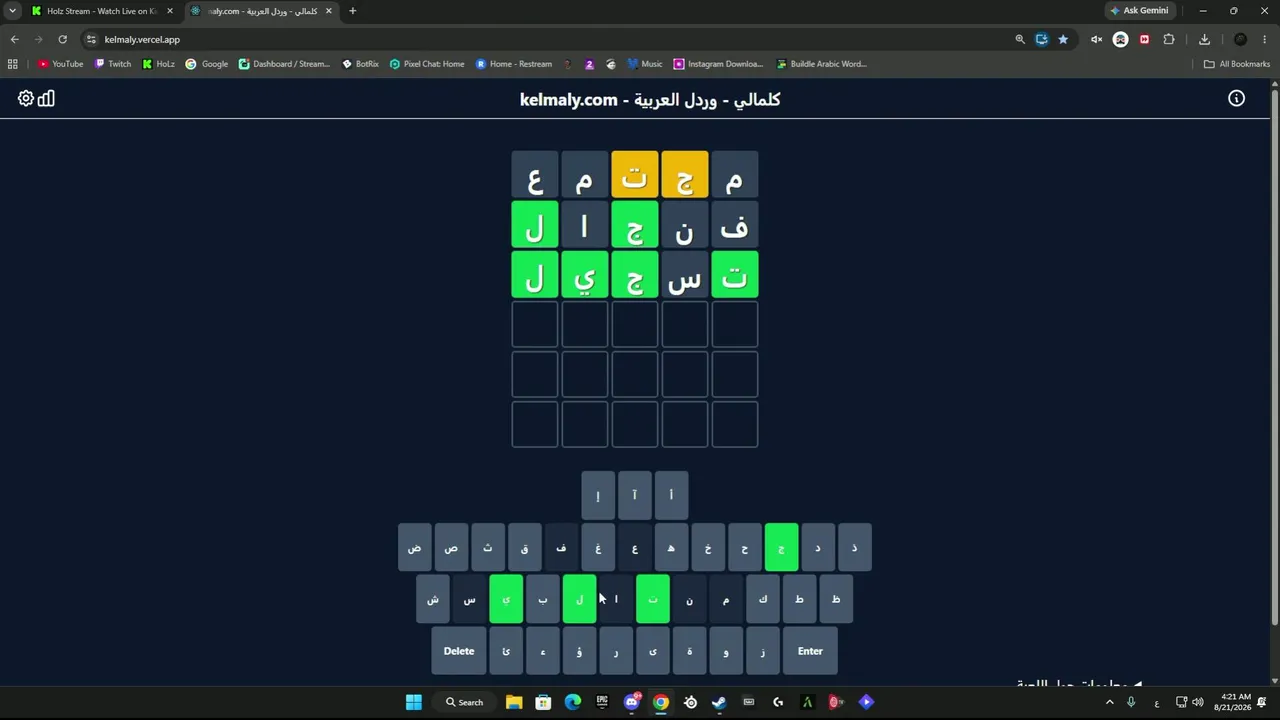Tap the آ key in the top row
The image size is (1280, 720).
click(x=634, y=496)
